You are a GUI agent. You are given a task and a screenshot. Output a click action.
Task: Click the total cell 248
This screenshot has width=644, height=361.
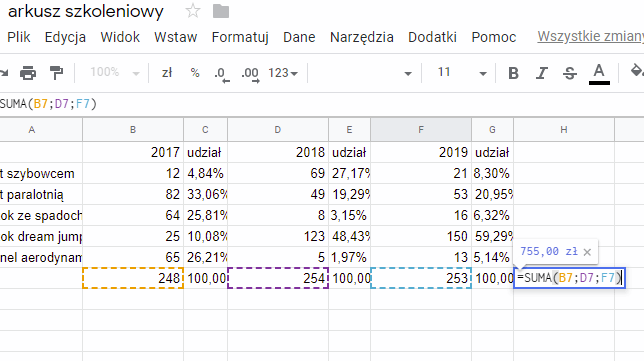coord(133,278)
